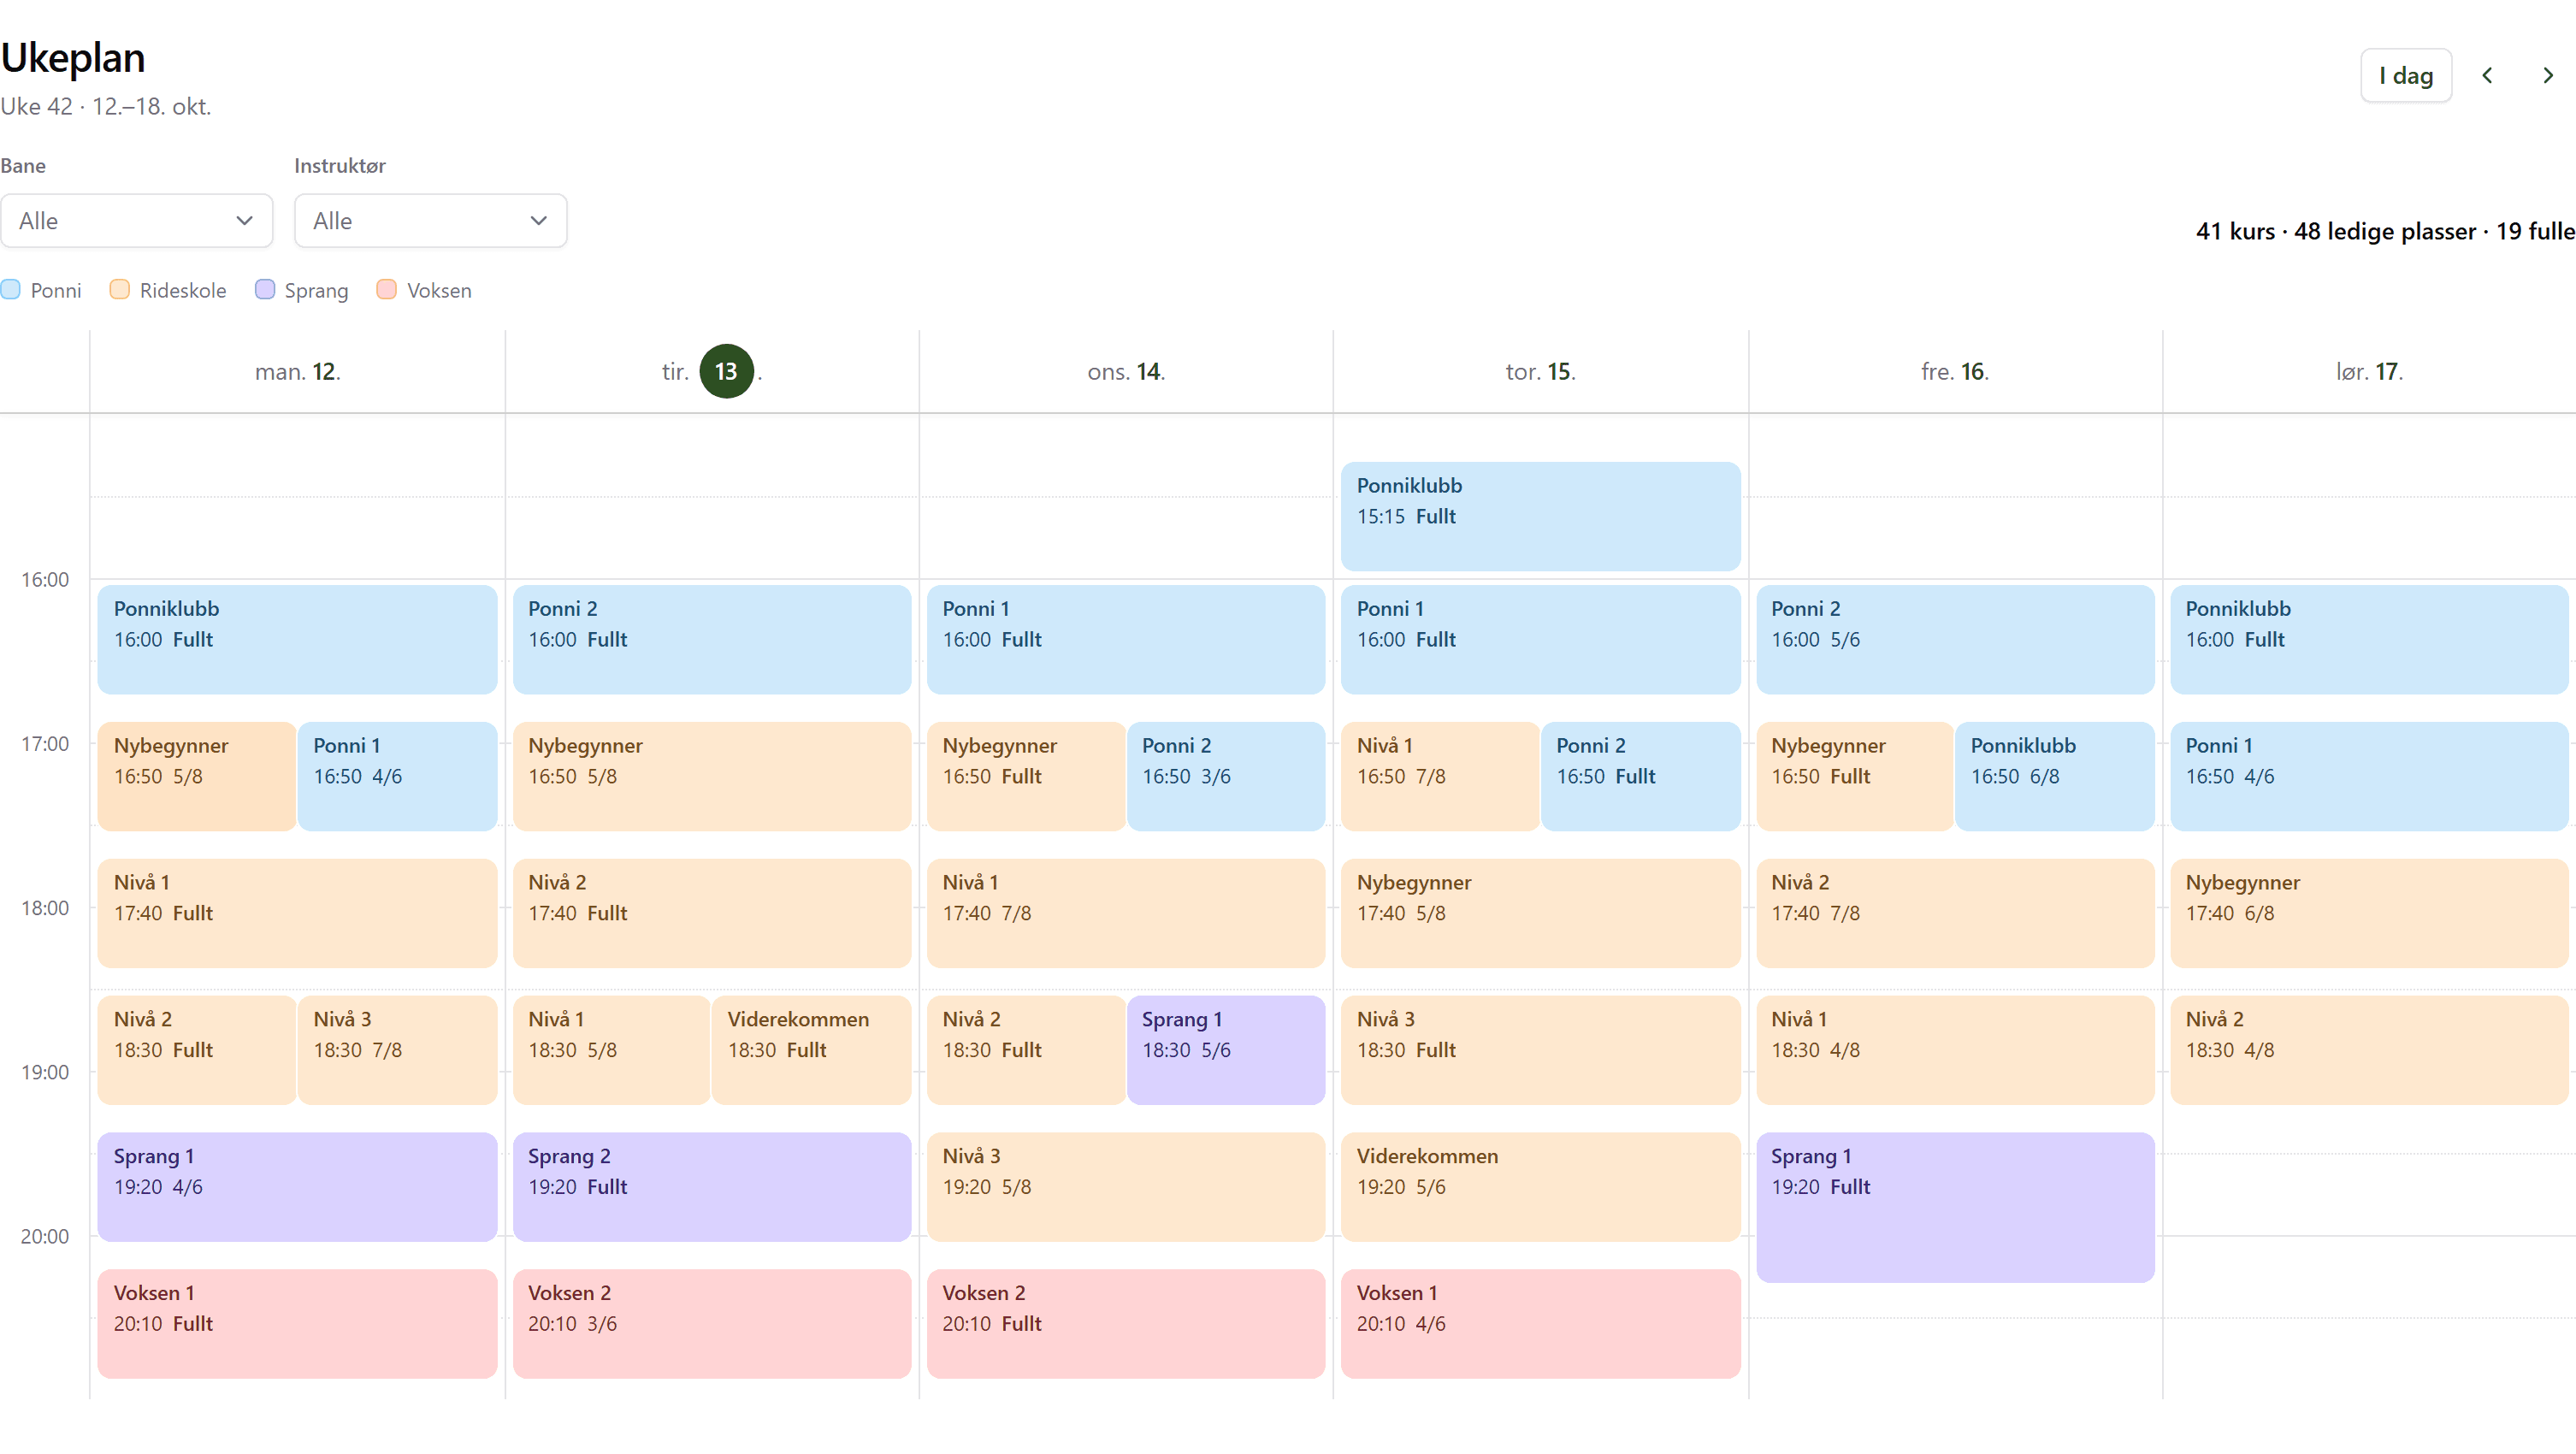Image resolution: width=2576 pixels, height=1454 pixels.
Task: Open Monday Sprang 1 19:20 4/6 course
Action: coord(298,1187)
